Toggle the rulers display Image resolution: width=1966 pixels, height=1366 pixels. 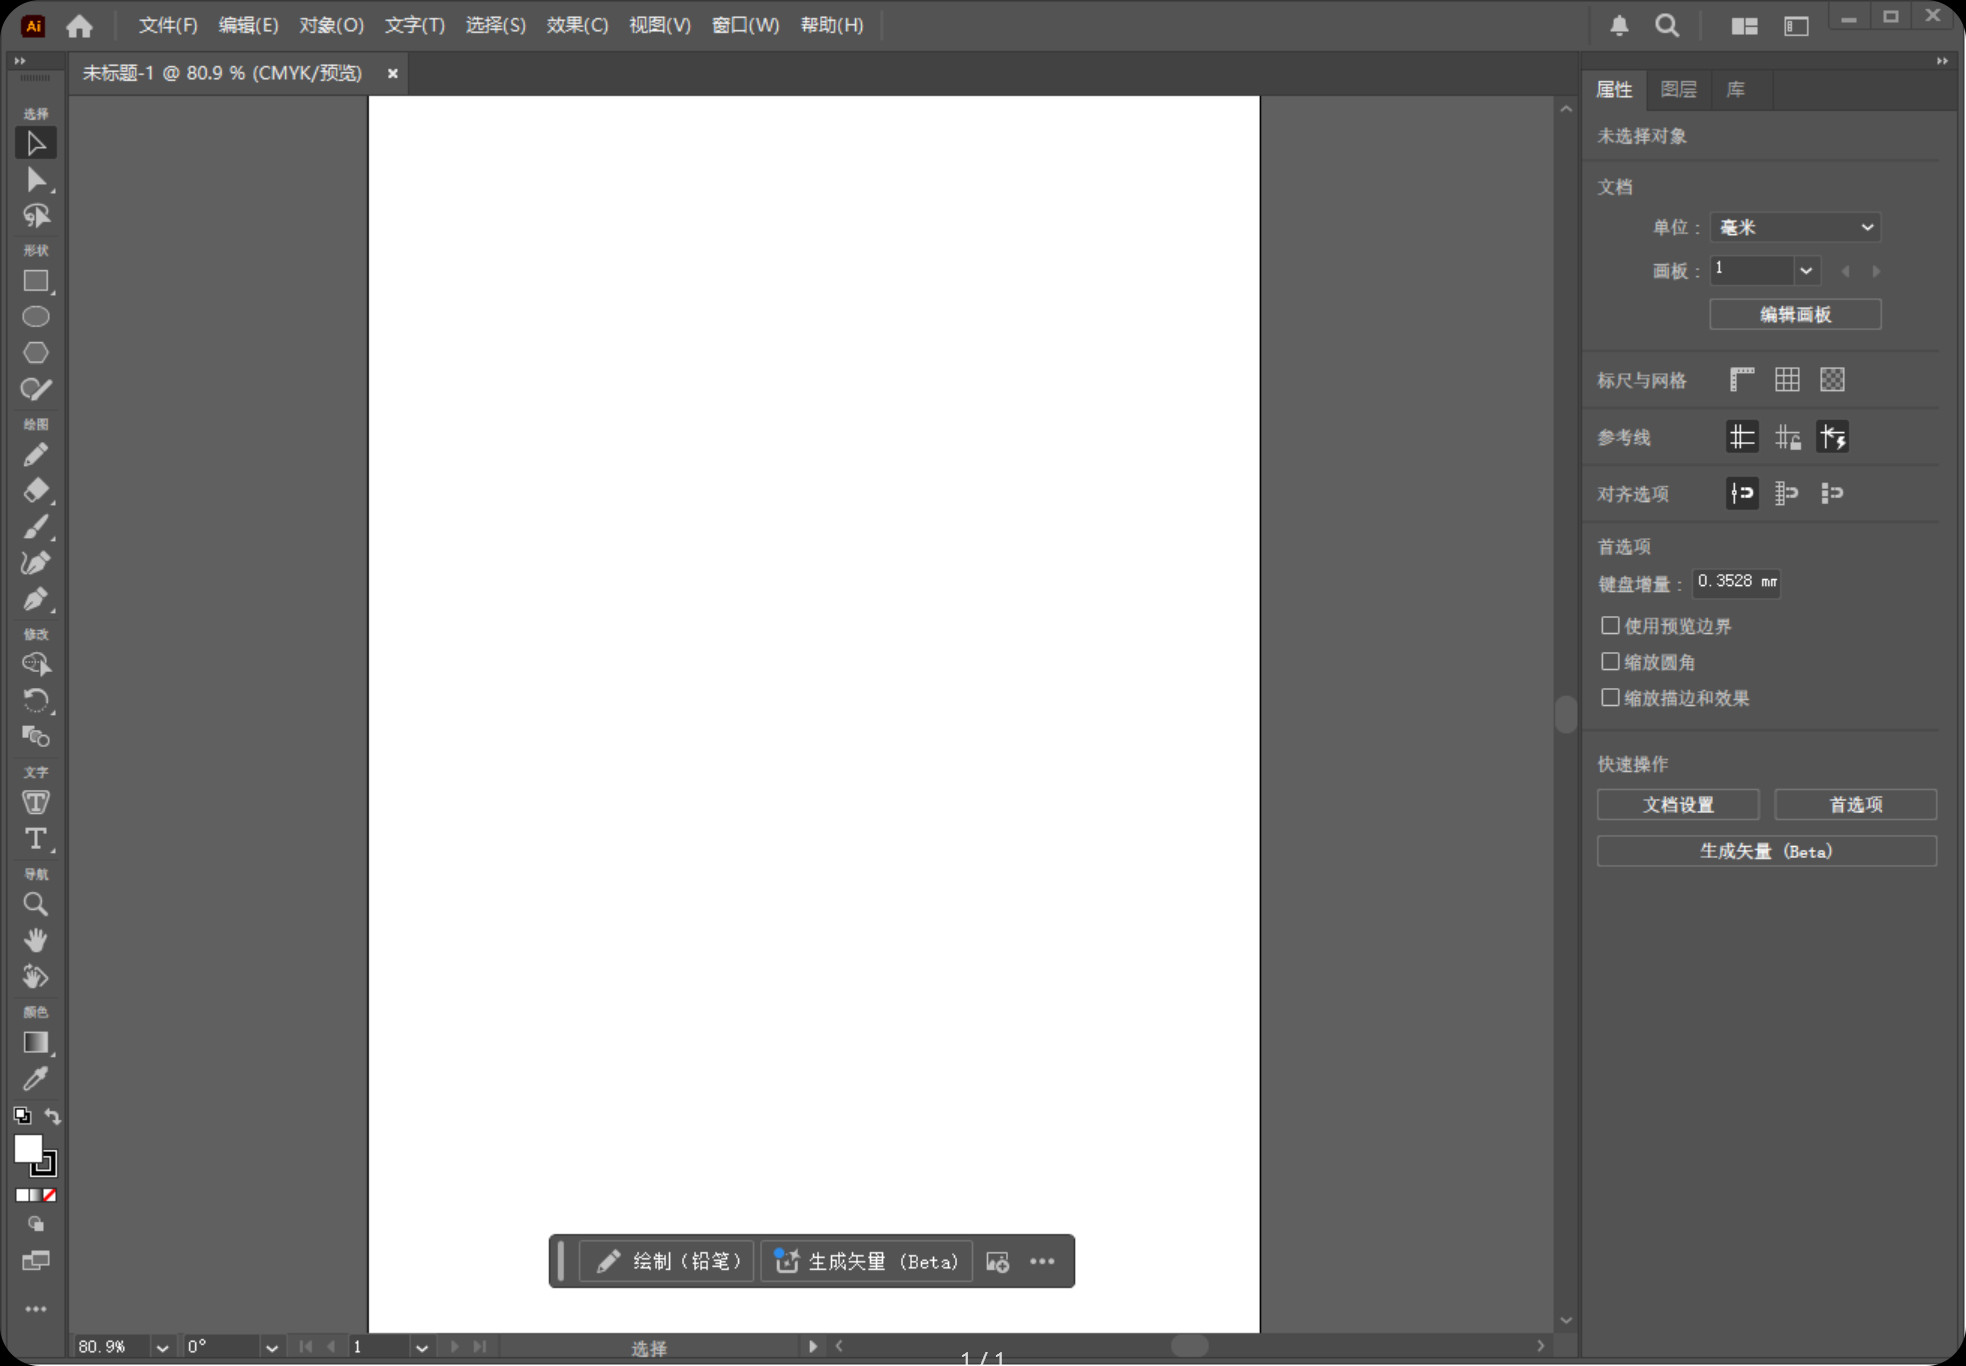coord(1742,380)
